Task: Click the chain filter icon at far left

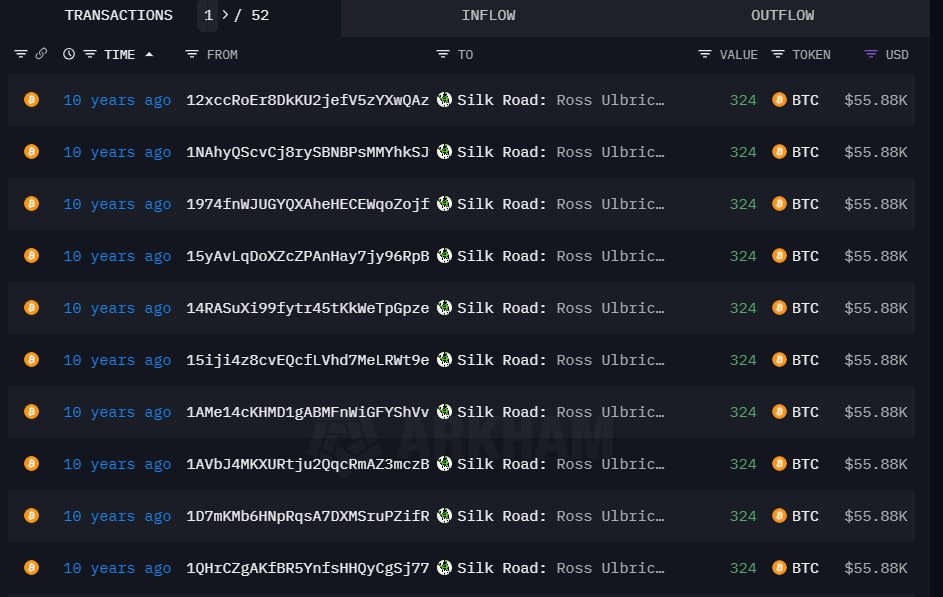Action: pos(20,54)
